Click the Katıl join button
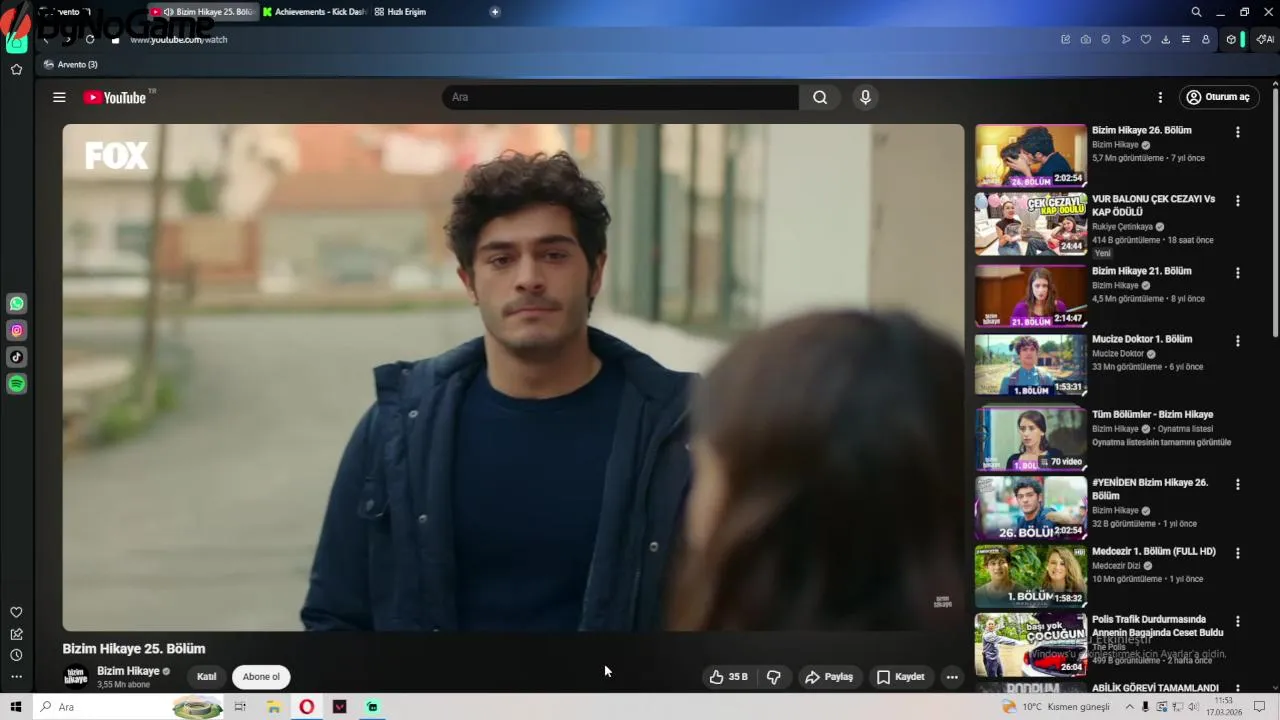This screenshot has height=720, width=1280. coord(207,677)
